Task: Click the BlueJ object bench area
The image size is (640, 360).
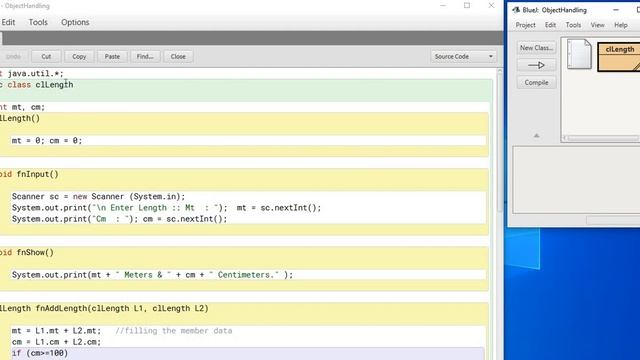Action: [576, 180]
